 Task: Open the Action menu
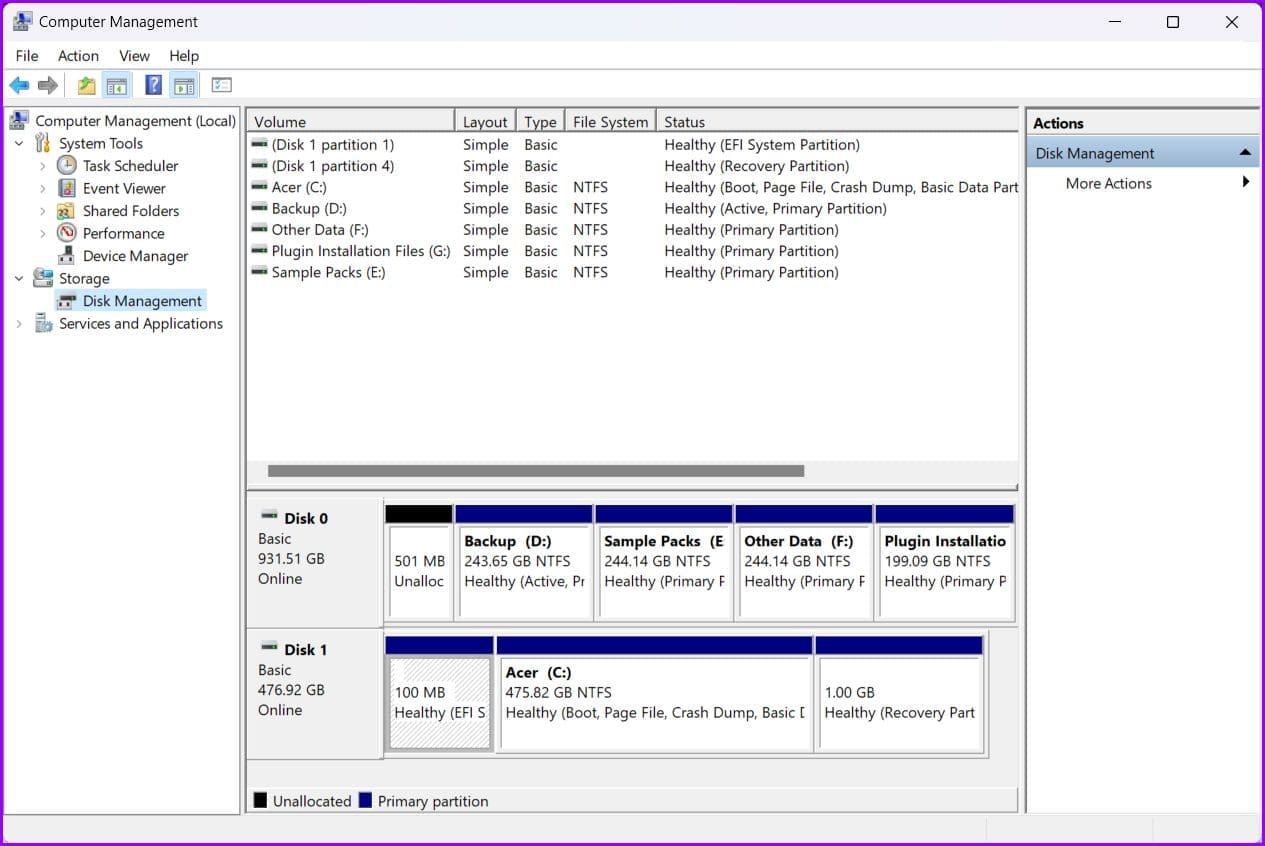coord(78,56)
